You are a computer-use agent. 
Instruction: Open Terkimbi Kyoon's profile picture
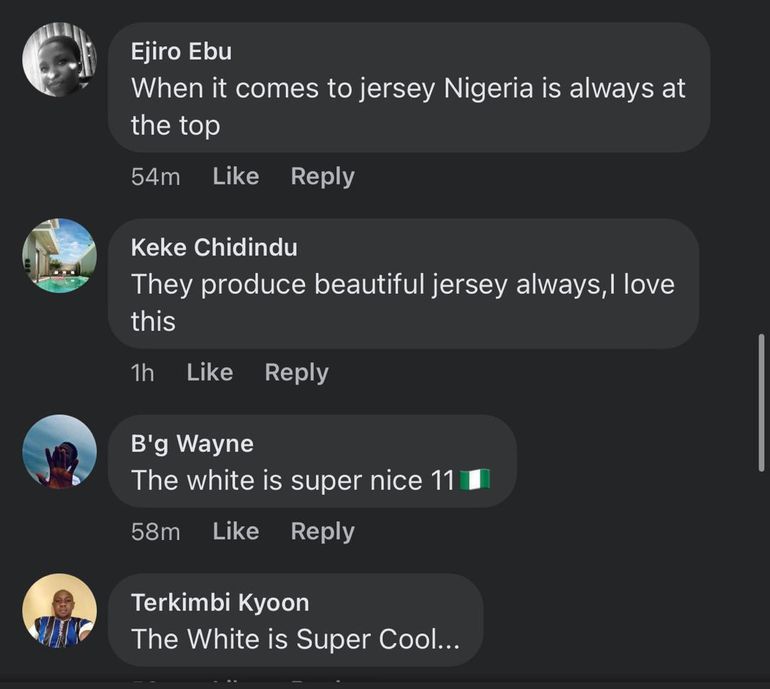click(x=59, y=610)
